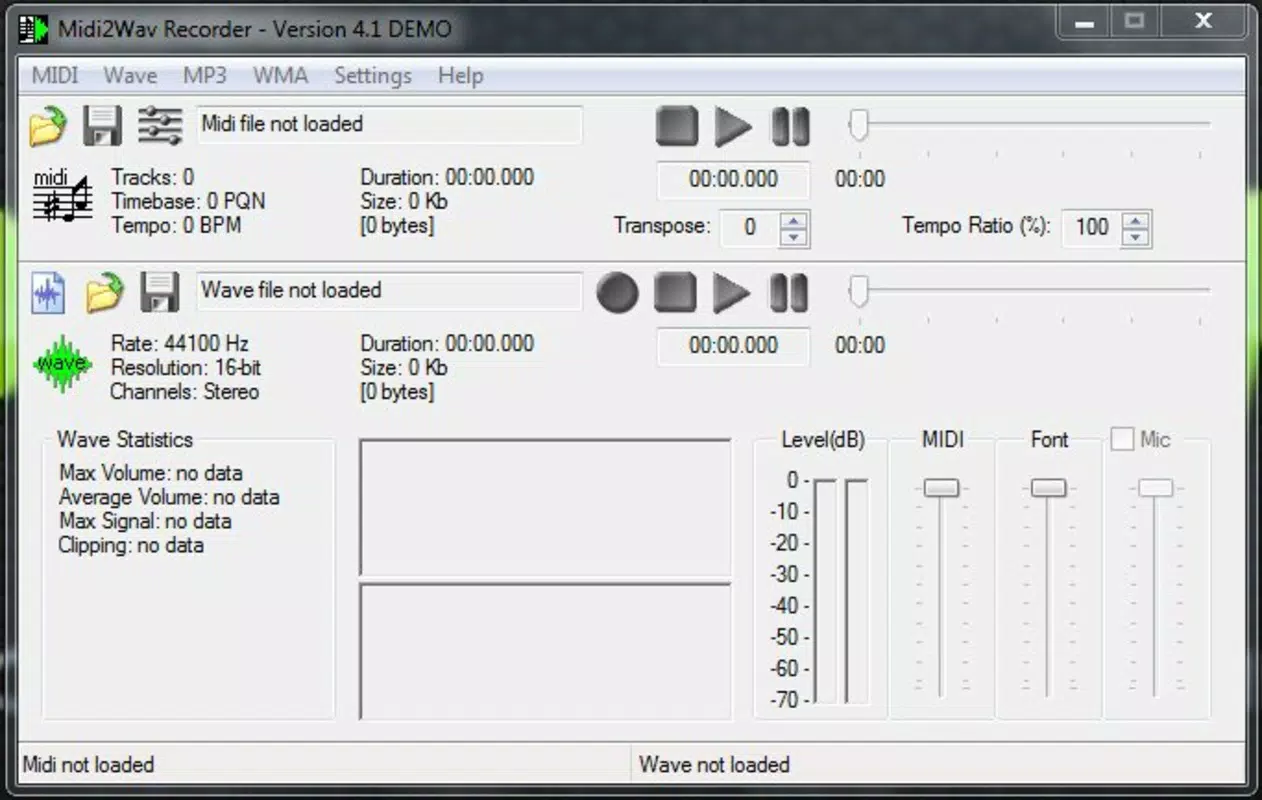1262x800 pixels.
Task: Click the upper waveform display panel
Action: click(545, 507)
